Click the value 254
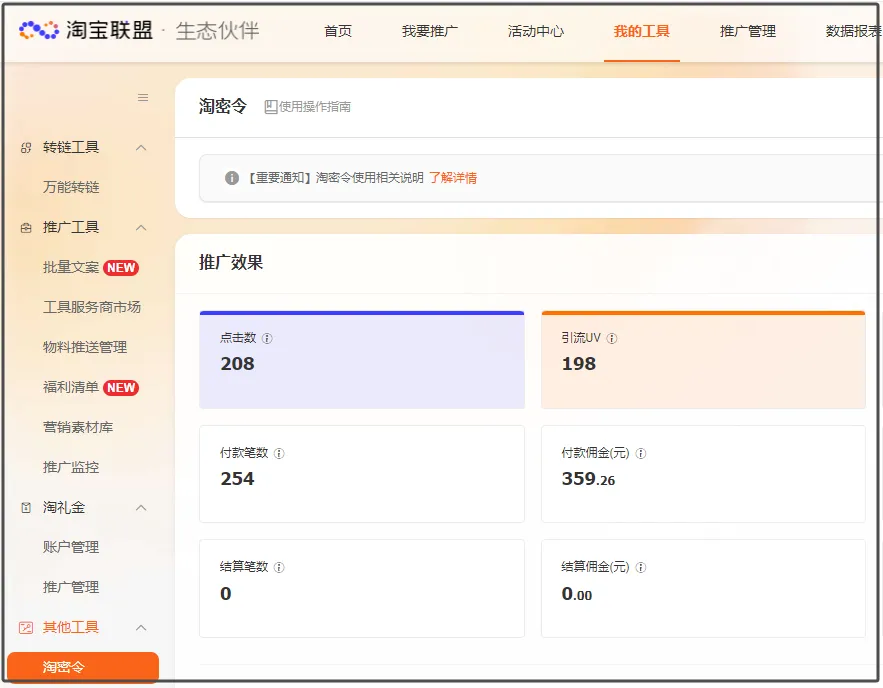883x688 pixels. [x=238, y=479]
